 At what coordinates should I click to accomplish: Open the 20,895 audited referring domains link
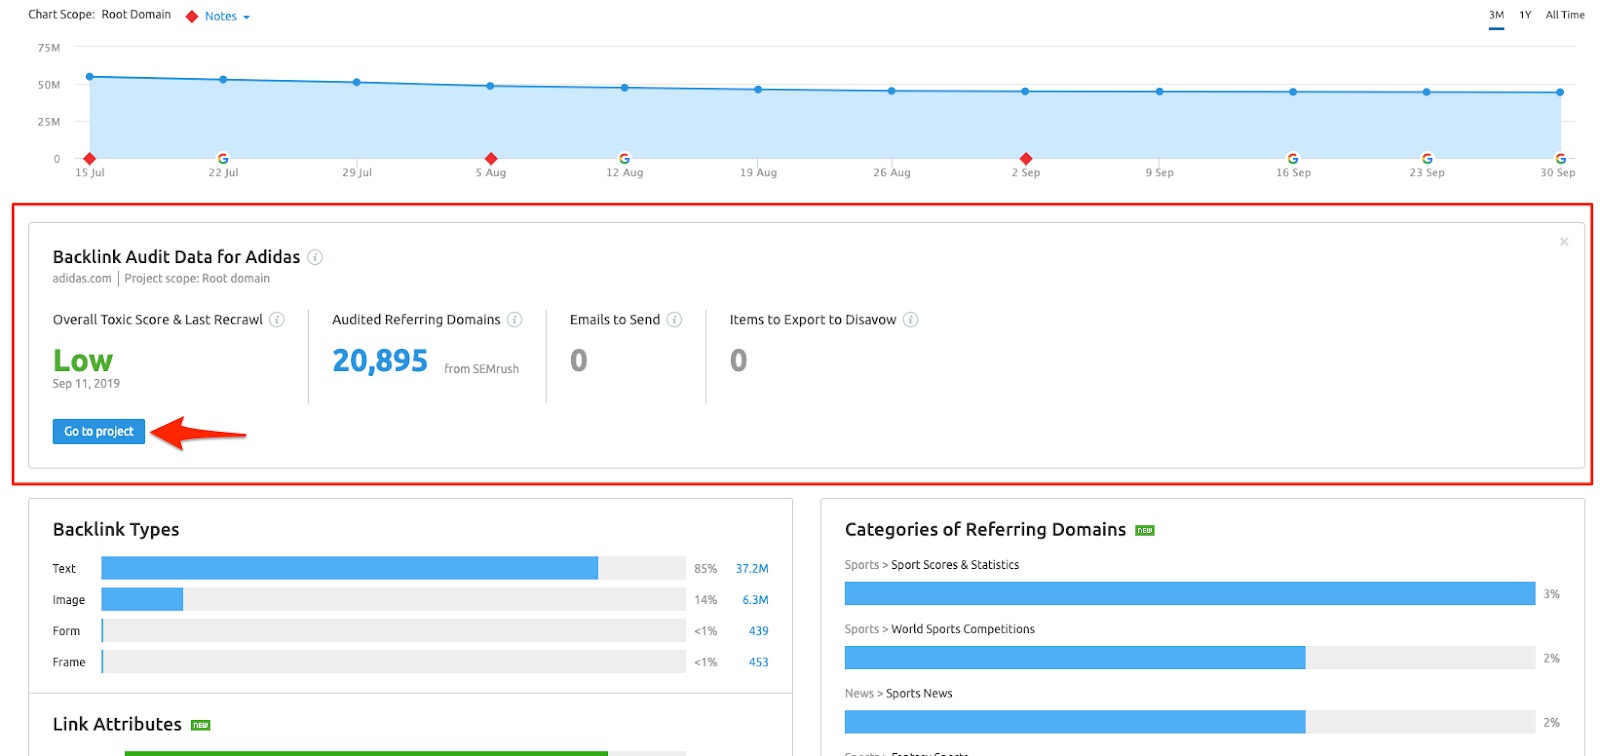pos(380,361)
